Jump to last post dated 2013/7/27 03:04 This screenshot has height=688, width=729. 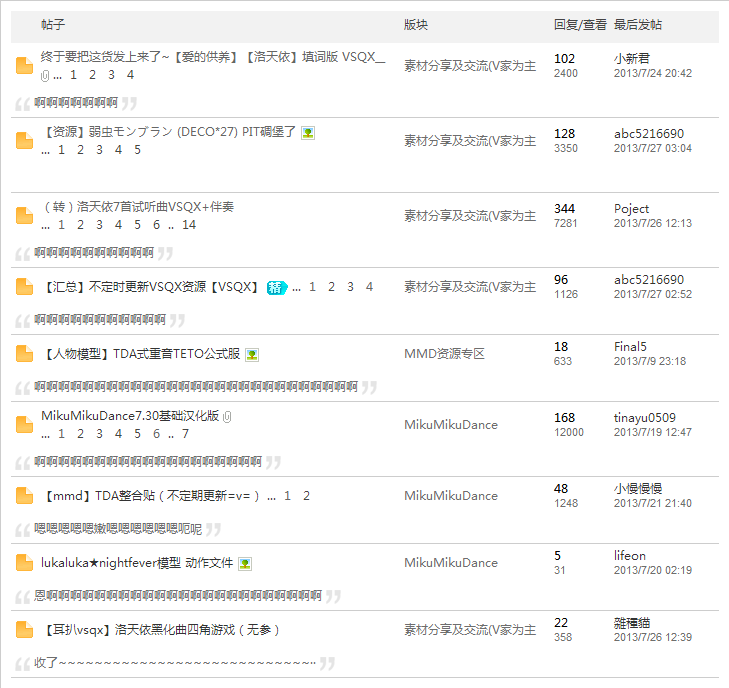[653, 148]
